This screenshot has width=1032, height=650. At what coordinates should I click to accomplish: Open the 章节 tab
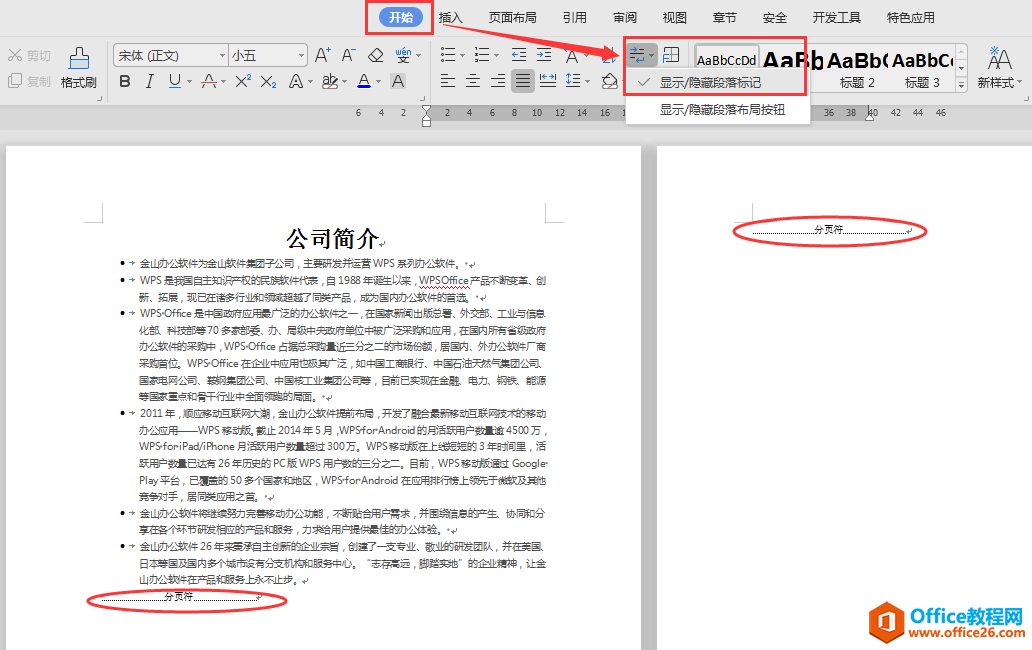coord(725,18)
